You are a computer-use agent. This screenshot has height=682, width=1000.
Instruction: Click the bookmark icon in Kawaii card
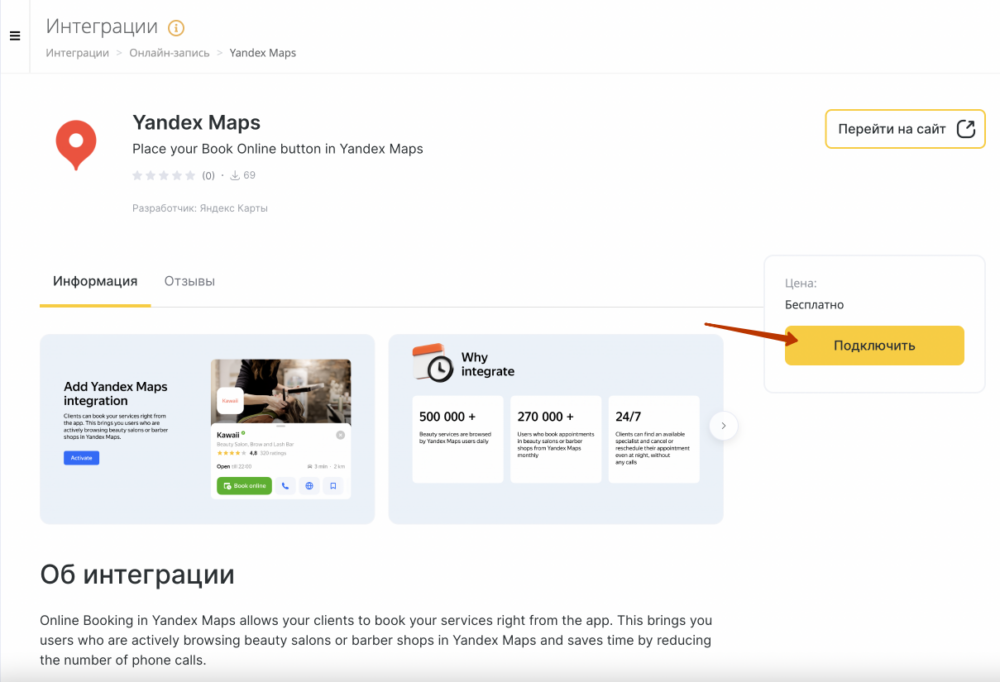point(334,486)
